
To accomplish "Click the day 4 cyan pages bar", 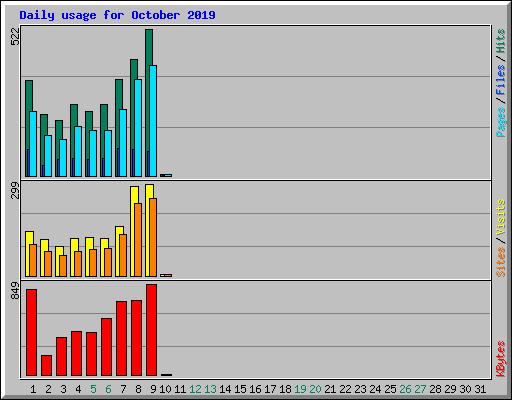I will [x=78, y=151].
